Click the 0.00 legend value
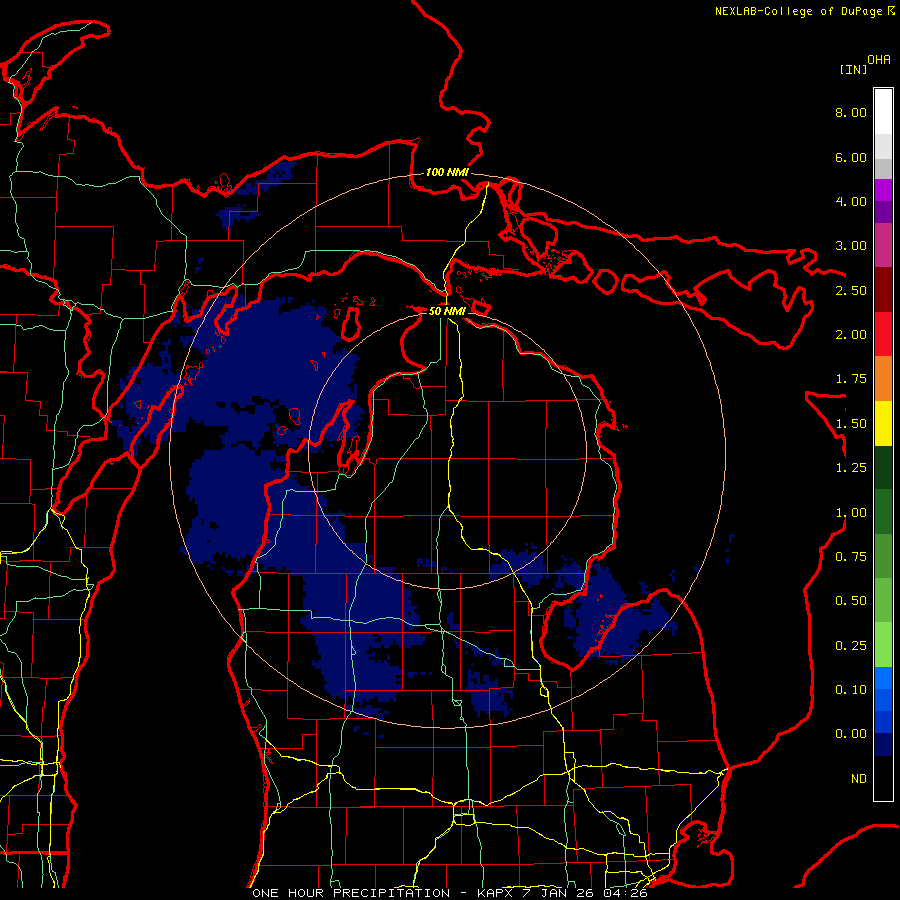 pyautogui.click(x=851, y=734)
